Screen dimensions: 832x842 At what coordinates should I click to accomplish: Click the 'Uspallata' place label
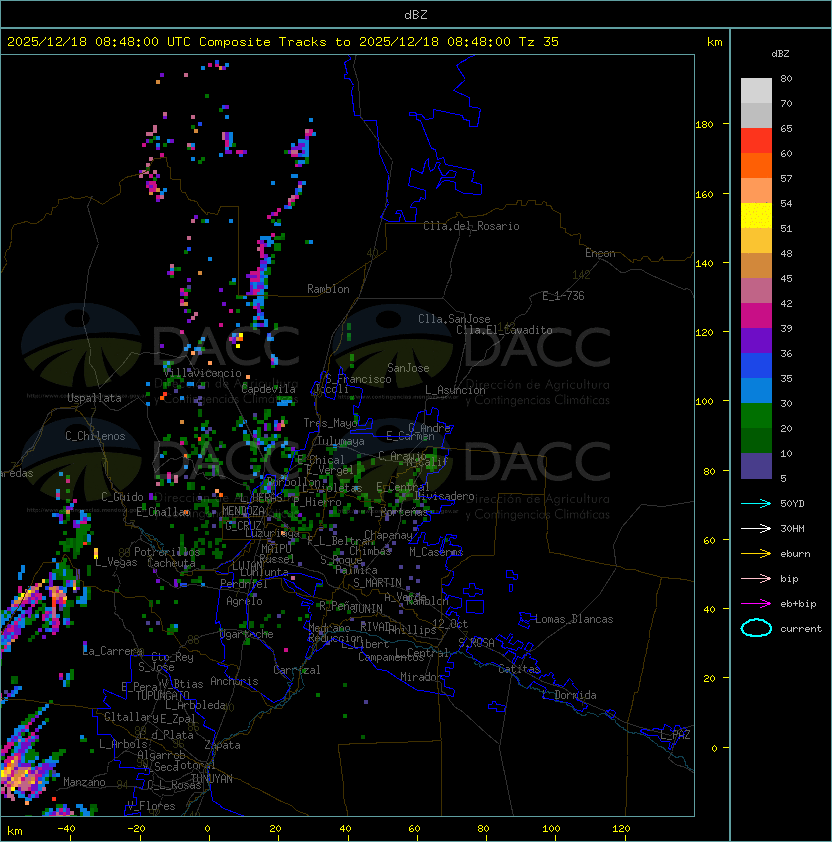point(94,398)
